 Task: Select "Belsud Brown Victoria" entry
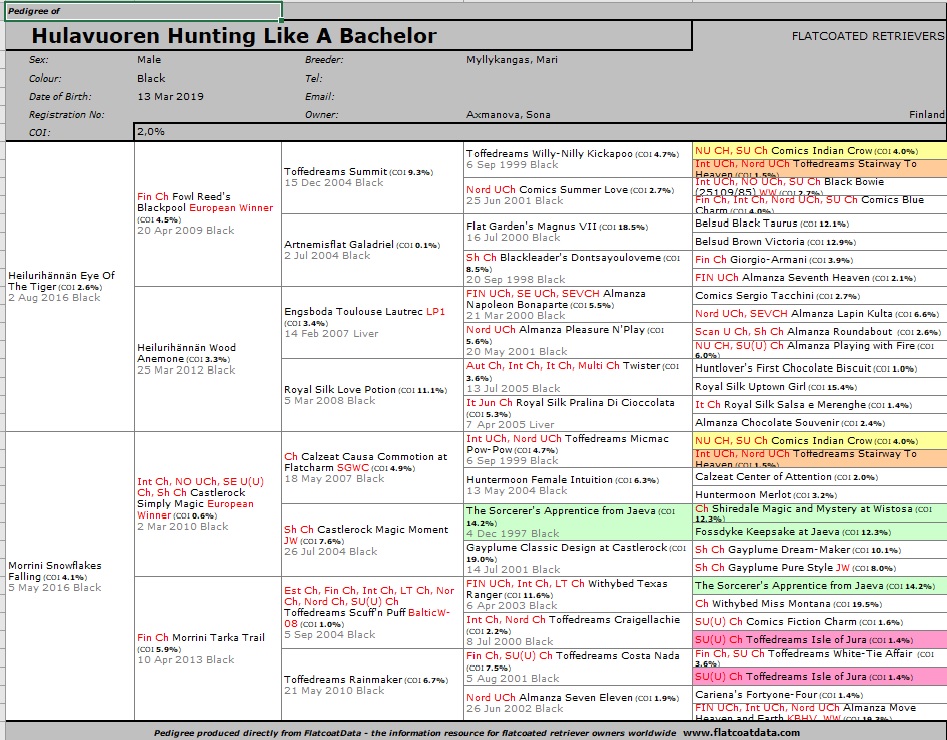[x=820, y=241]
